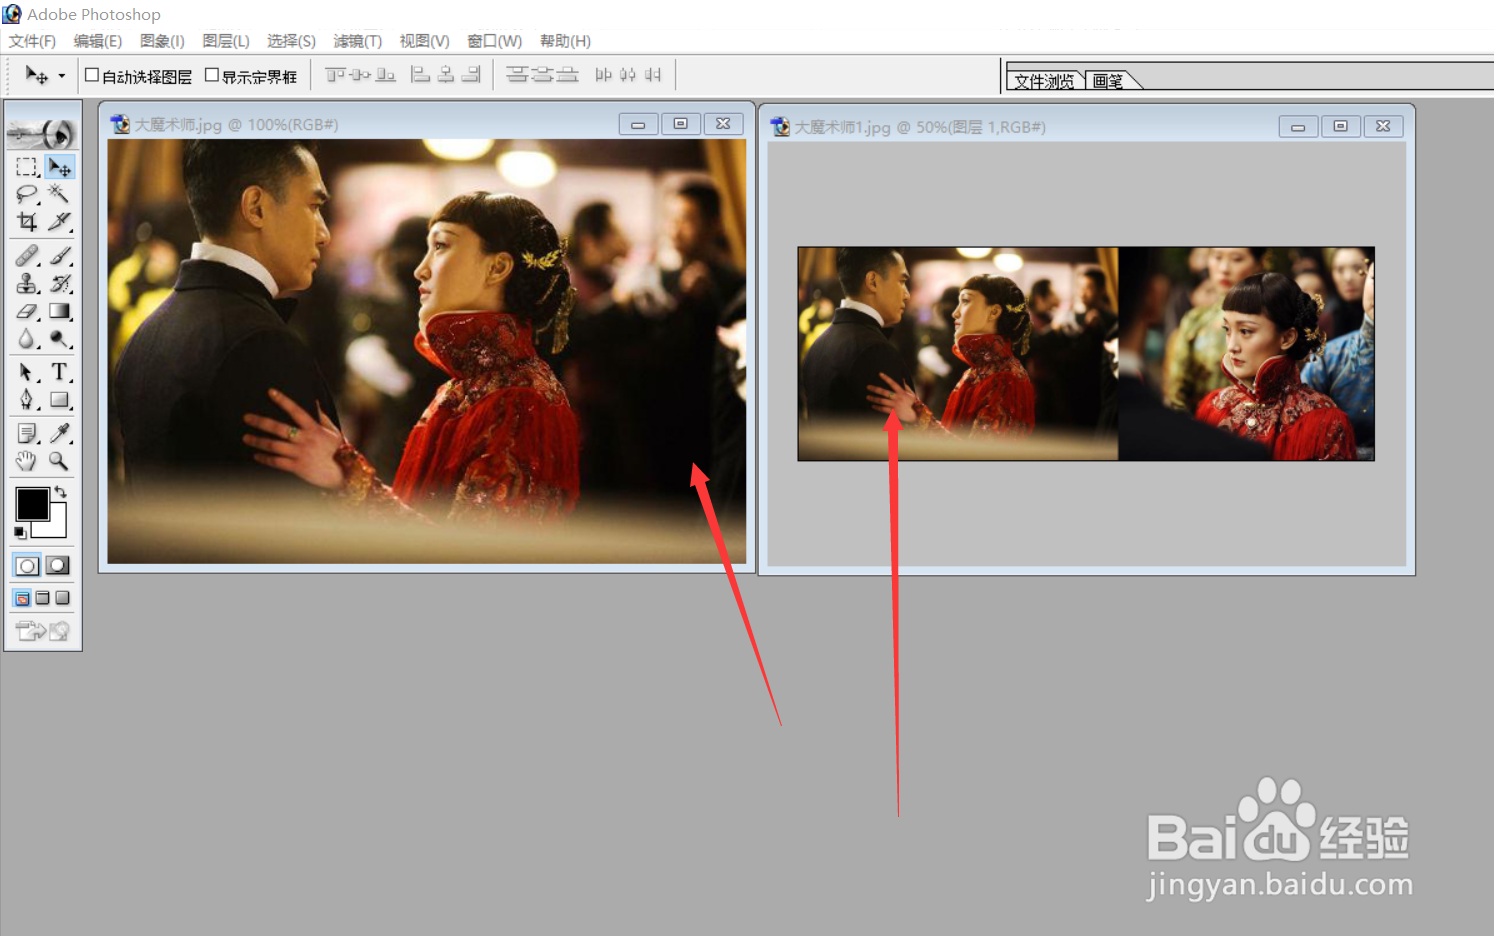Viewport: 1494px width, 936px height.
Task: Select the Lasso tool
Action: click(x=27, y=194)
